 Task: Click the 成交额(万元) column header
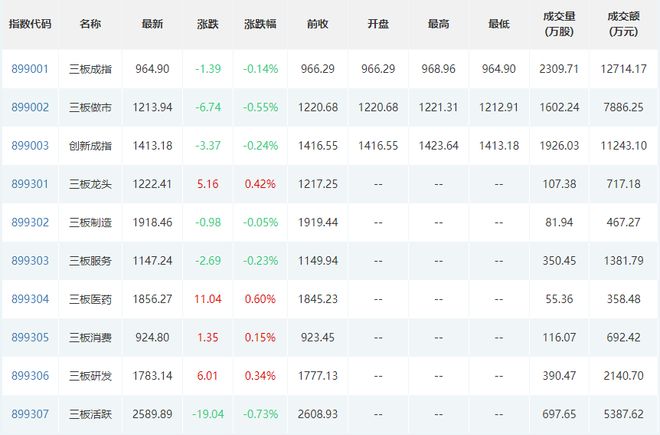[623, 24]
